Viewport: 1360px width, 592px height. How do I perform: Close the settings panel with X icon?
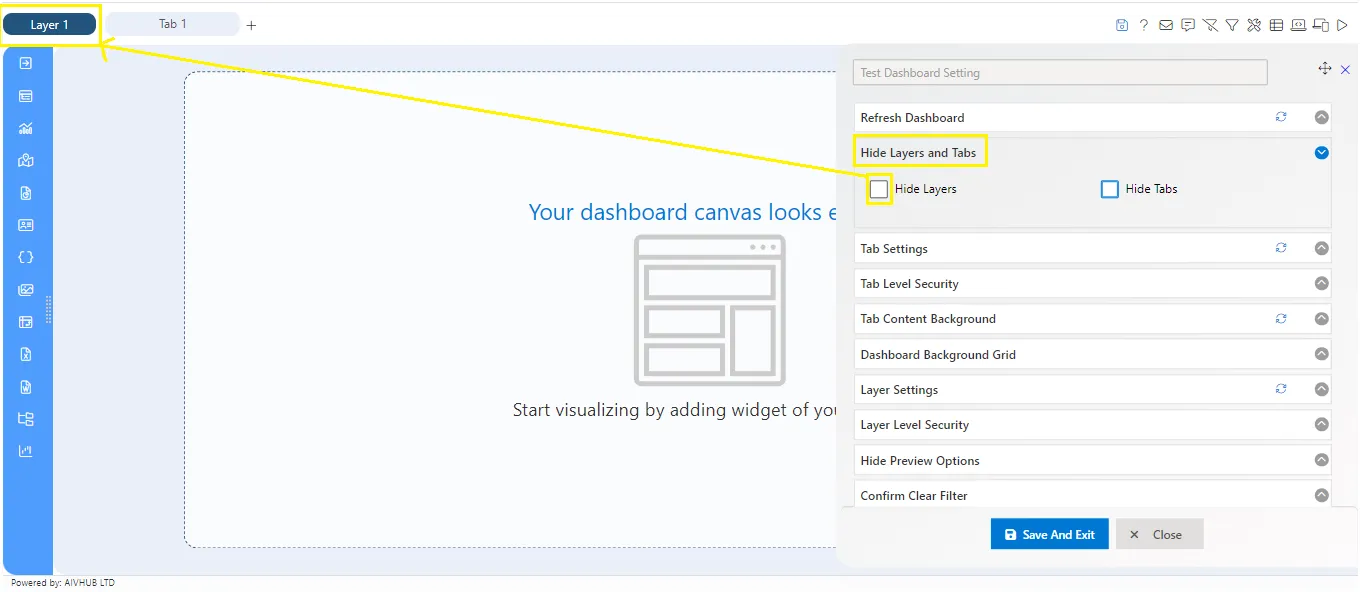click(x=1345, y=69)
